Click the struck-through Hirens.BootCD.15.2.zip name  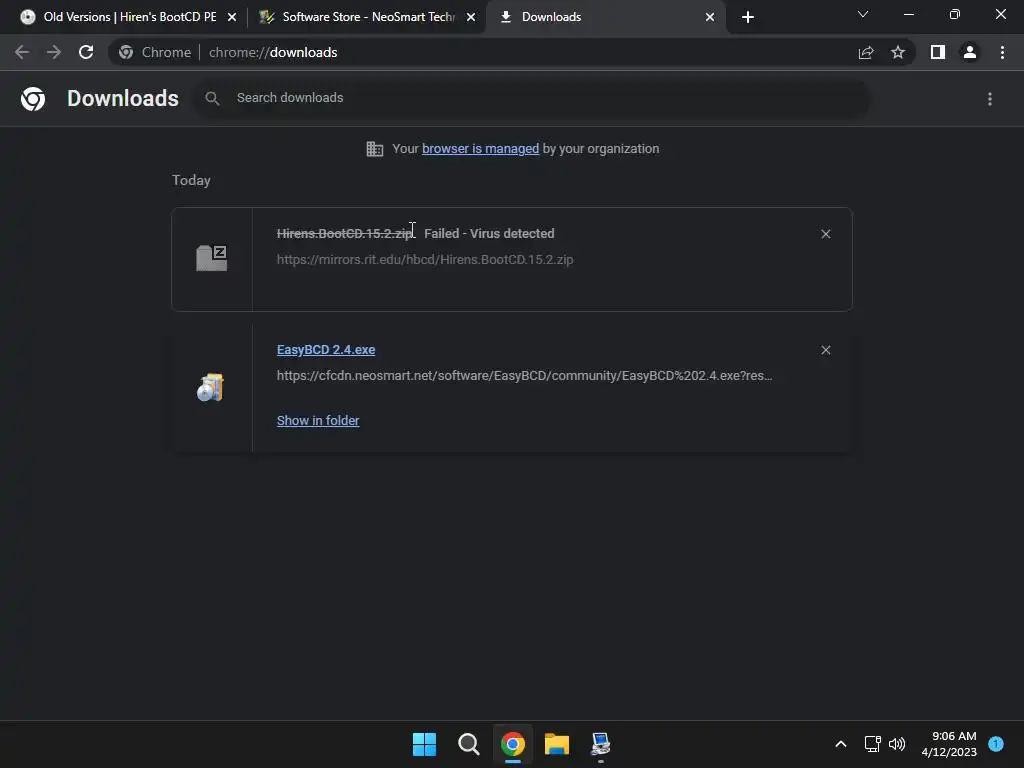pyautogui.click(x=345, y=233)
